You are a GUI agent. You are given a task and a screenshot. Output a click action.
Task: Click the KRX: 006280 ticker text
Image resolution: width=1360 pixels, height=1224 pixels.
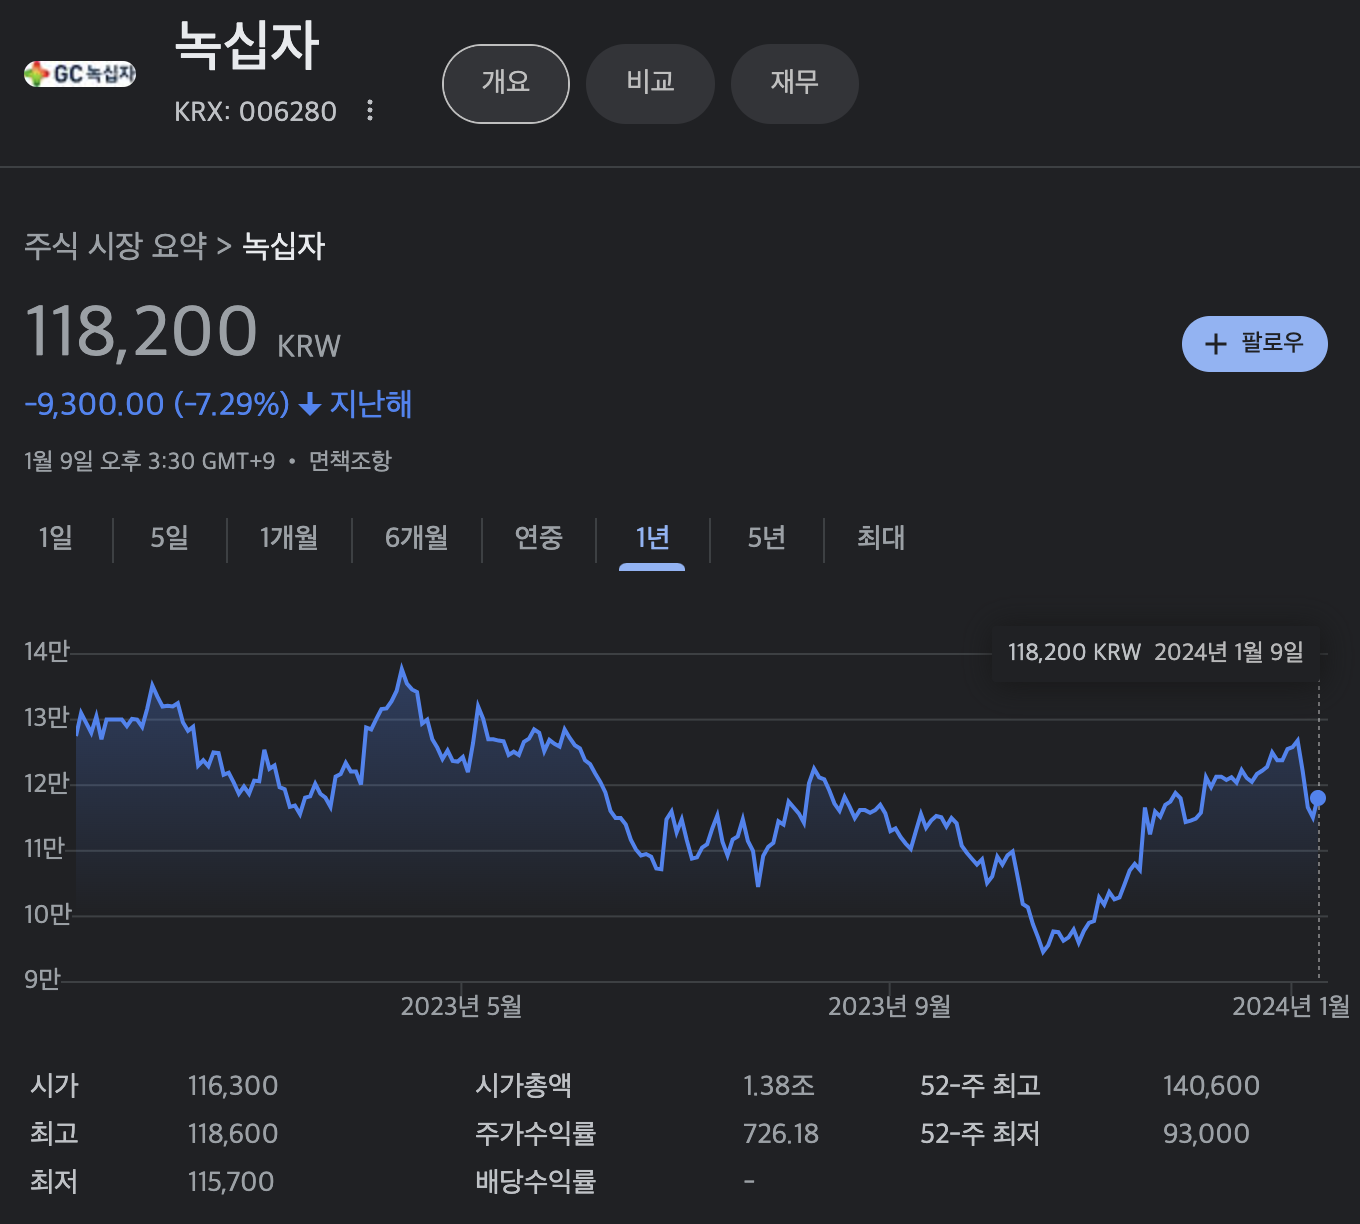pos(256,111)
